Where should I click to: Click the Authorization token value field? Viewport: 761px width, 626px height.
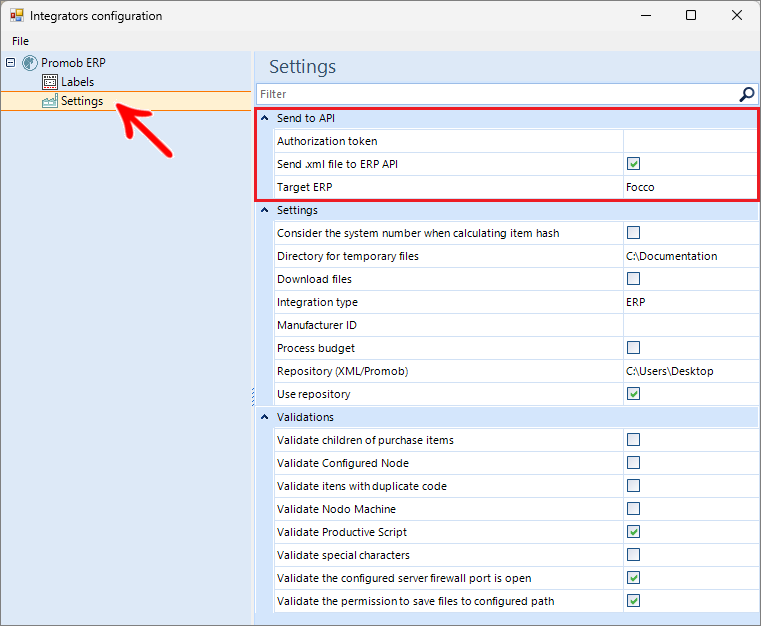click(691, 141)
